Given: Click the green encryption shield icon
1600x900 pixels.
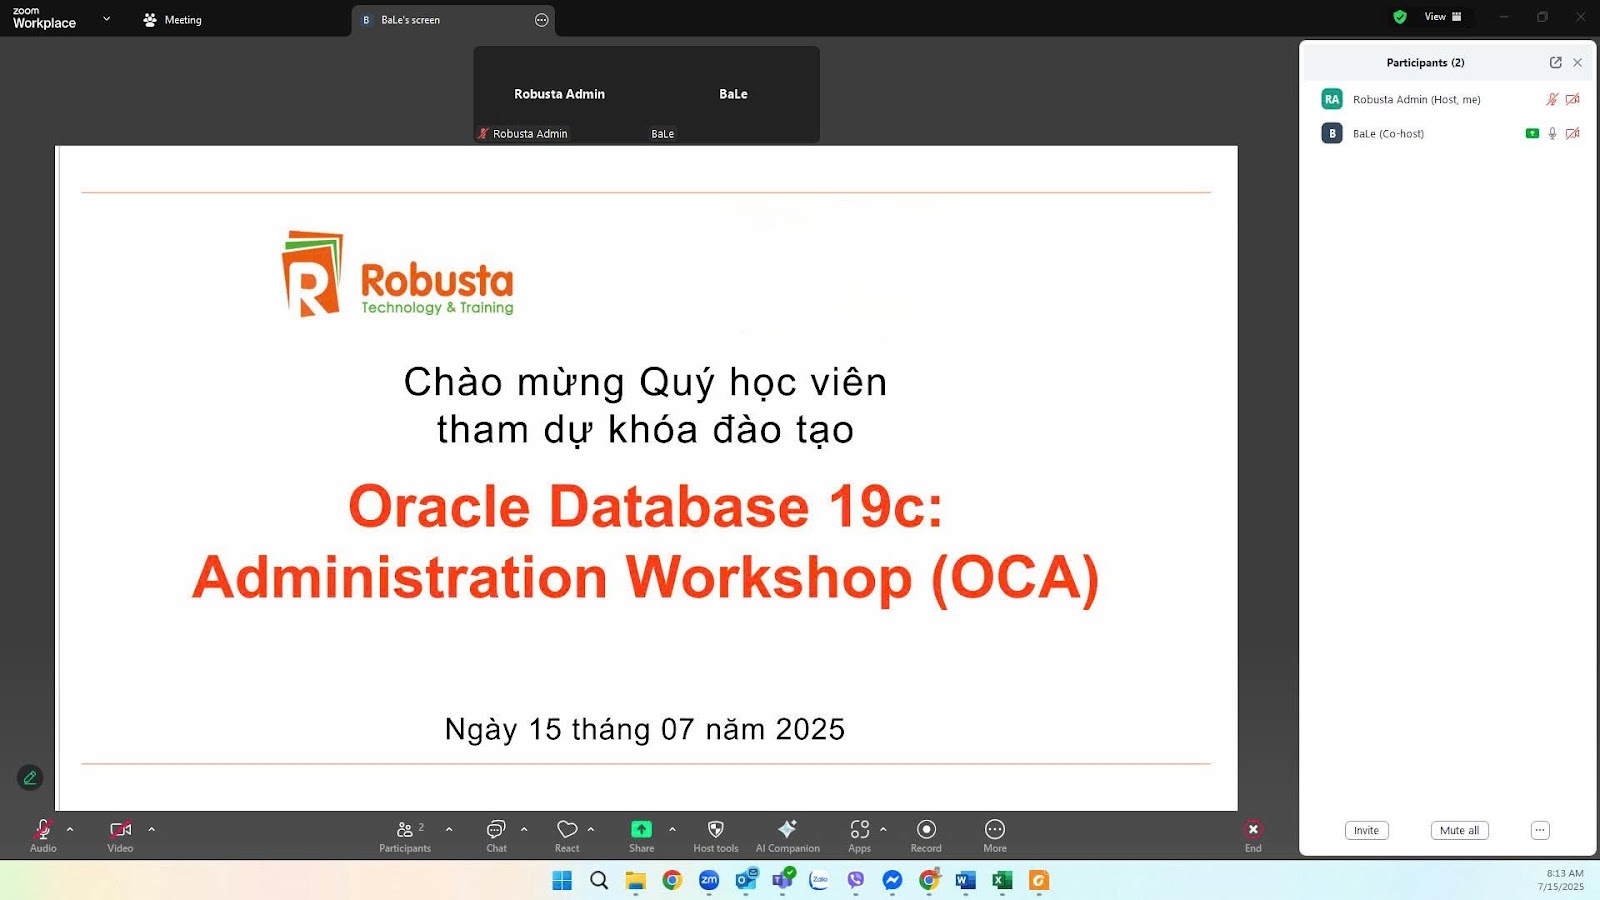Looking at the screenshot, I should coord(1400,17).
